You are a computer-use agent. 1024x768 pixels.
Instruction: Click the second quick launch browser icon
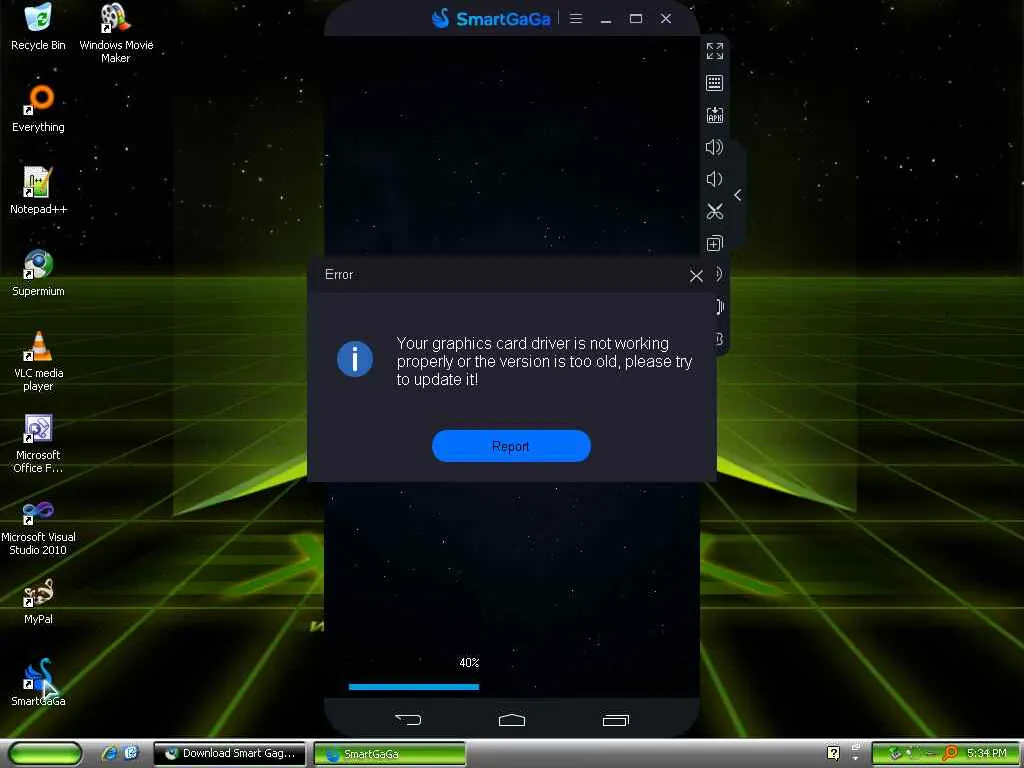[x=131, y=753]
